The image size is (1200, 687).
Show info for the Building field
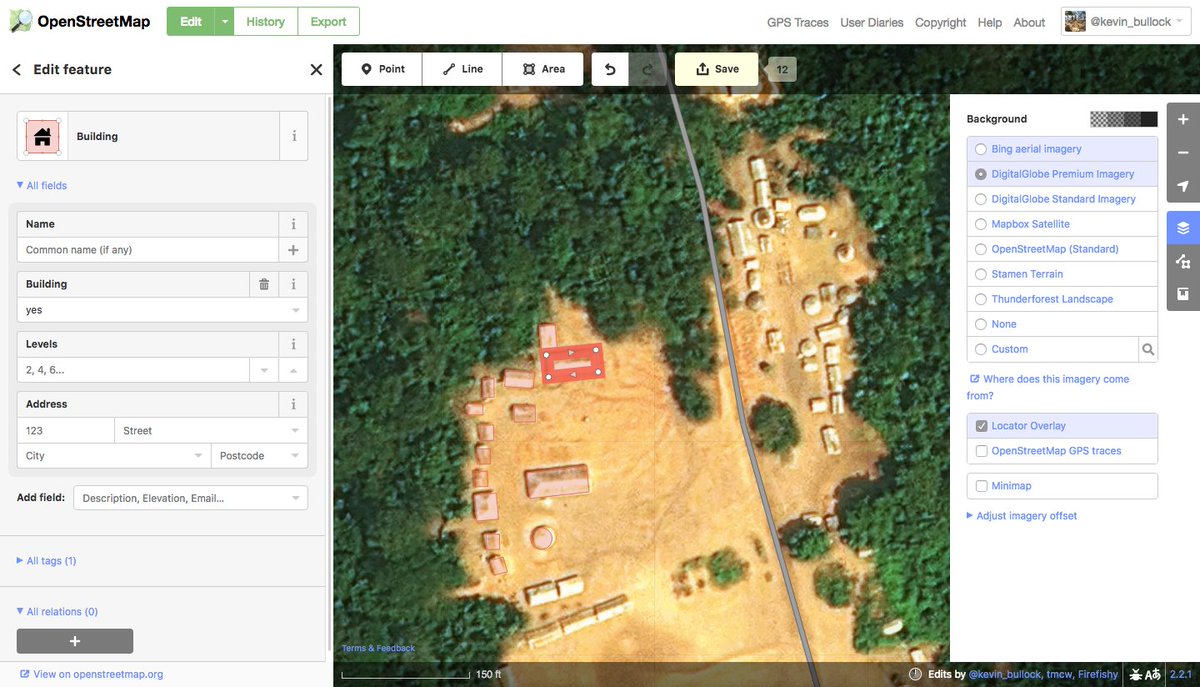click(293, 284)
